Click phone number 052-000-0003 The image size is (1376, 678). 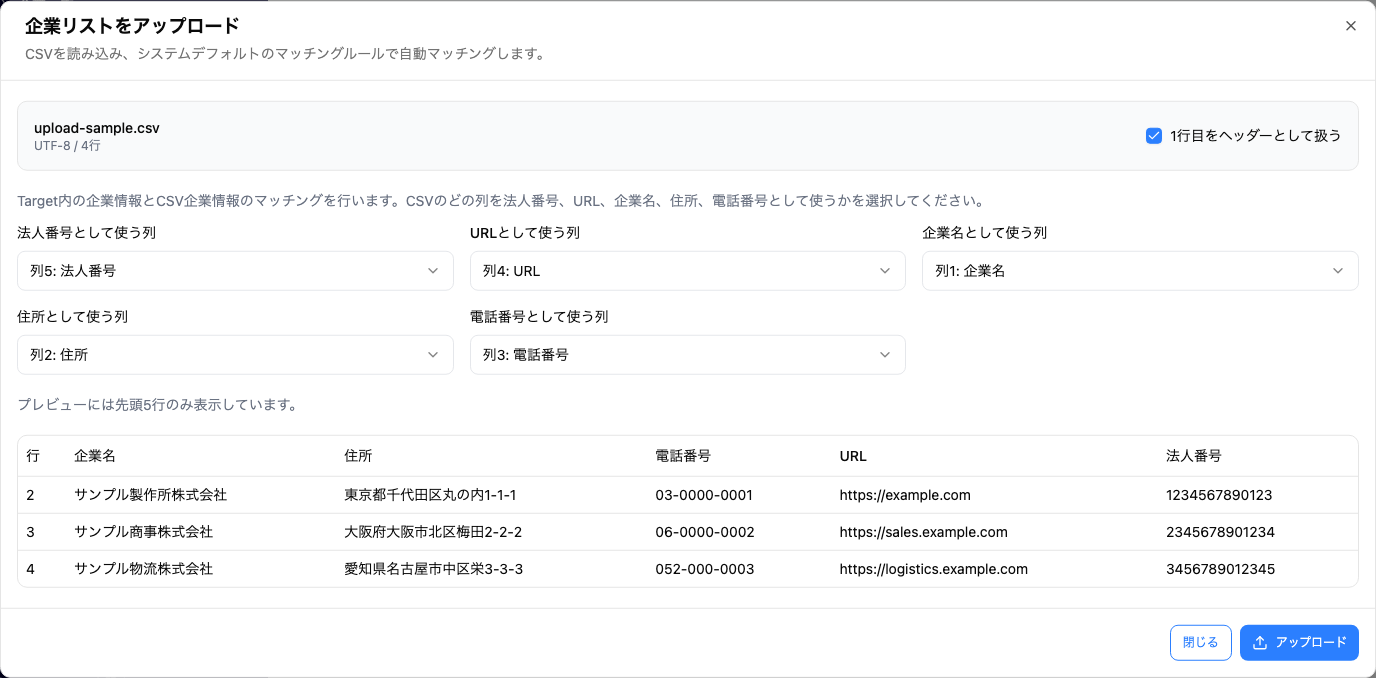[x=705, y=569]
